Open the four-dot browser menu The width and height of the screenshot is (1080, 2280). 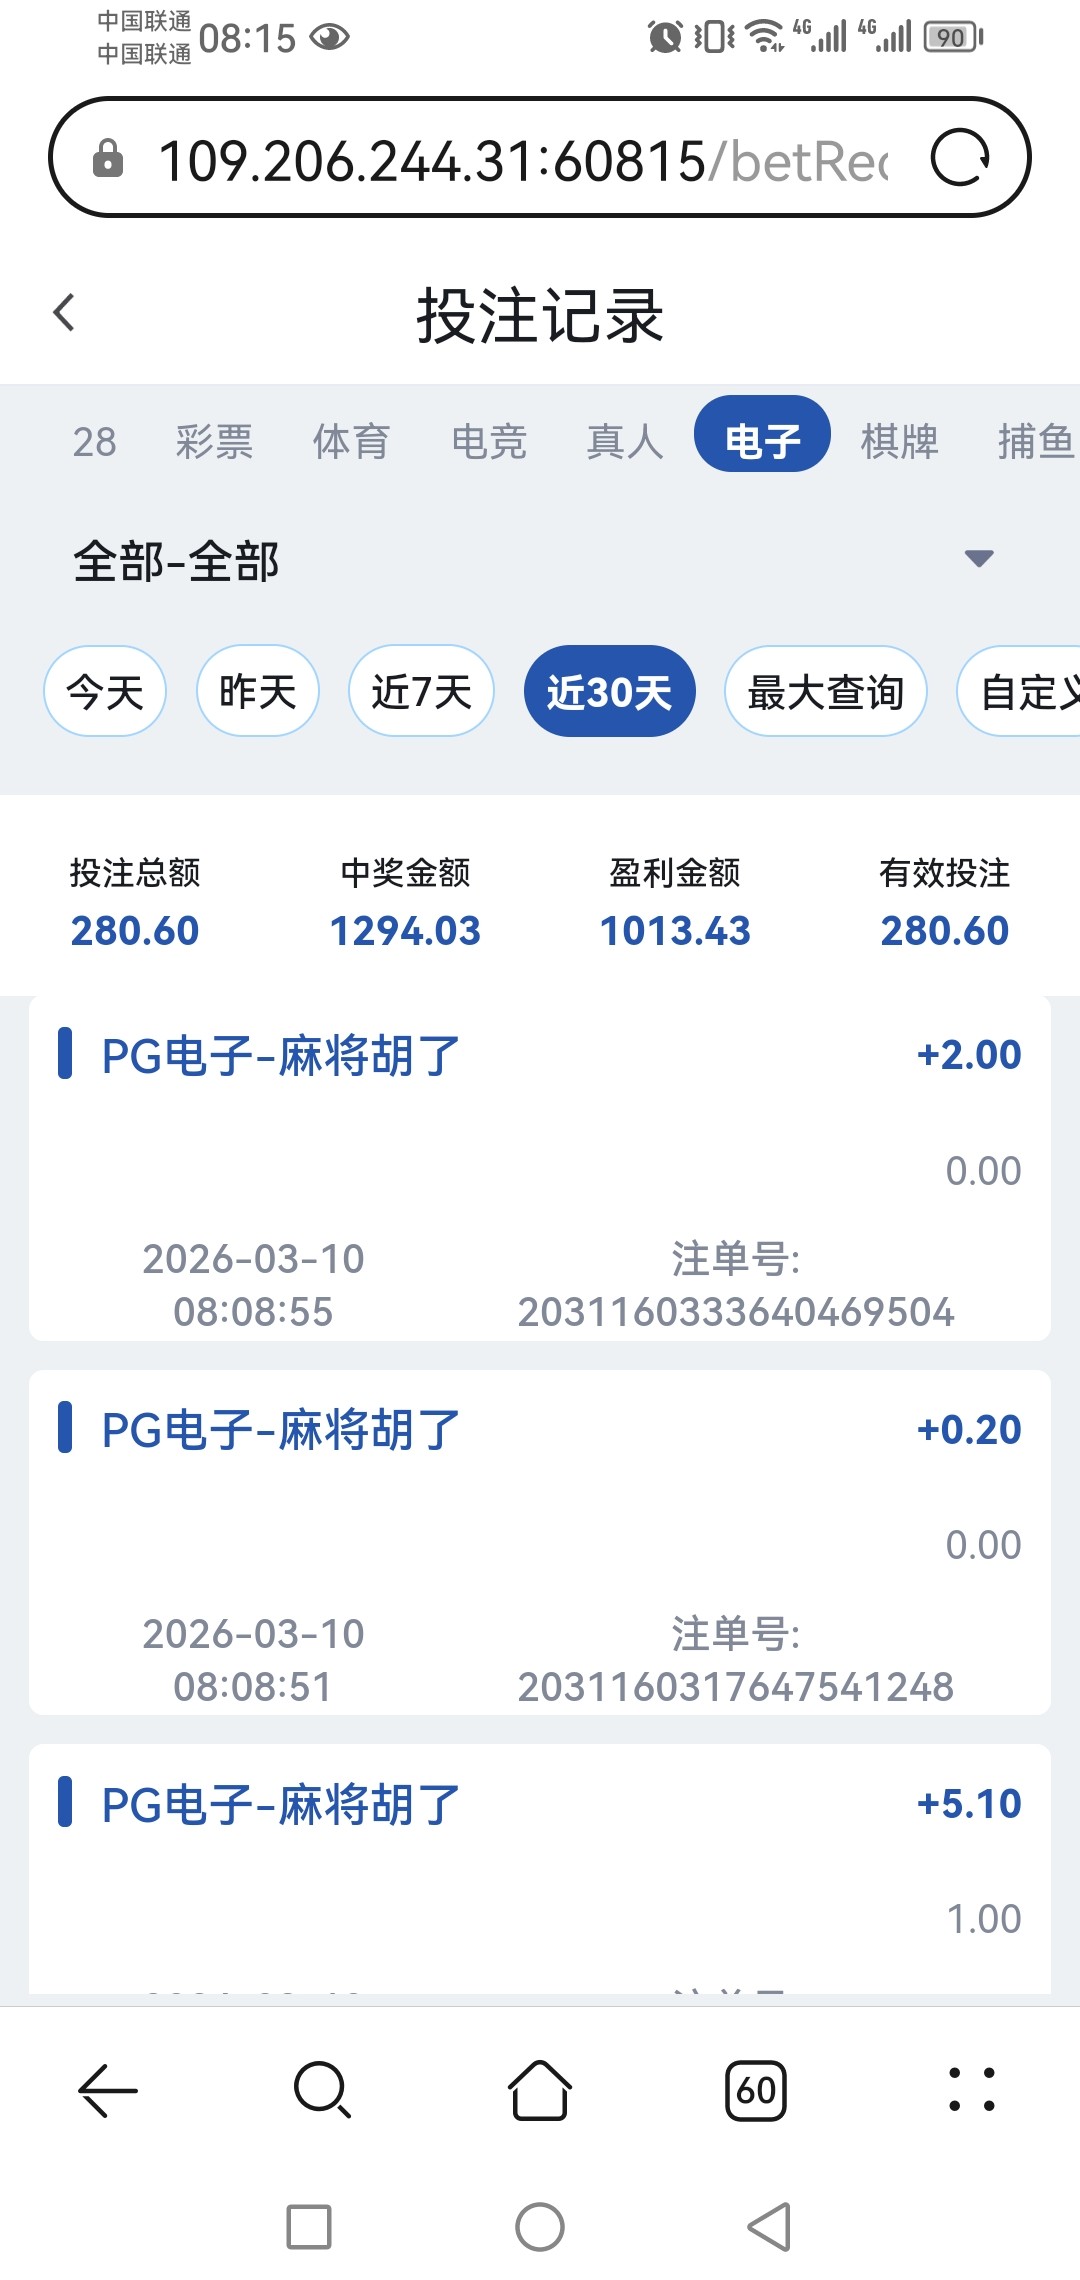point(972,2089)
